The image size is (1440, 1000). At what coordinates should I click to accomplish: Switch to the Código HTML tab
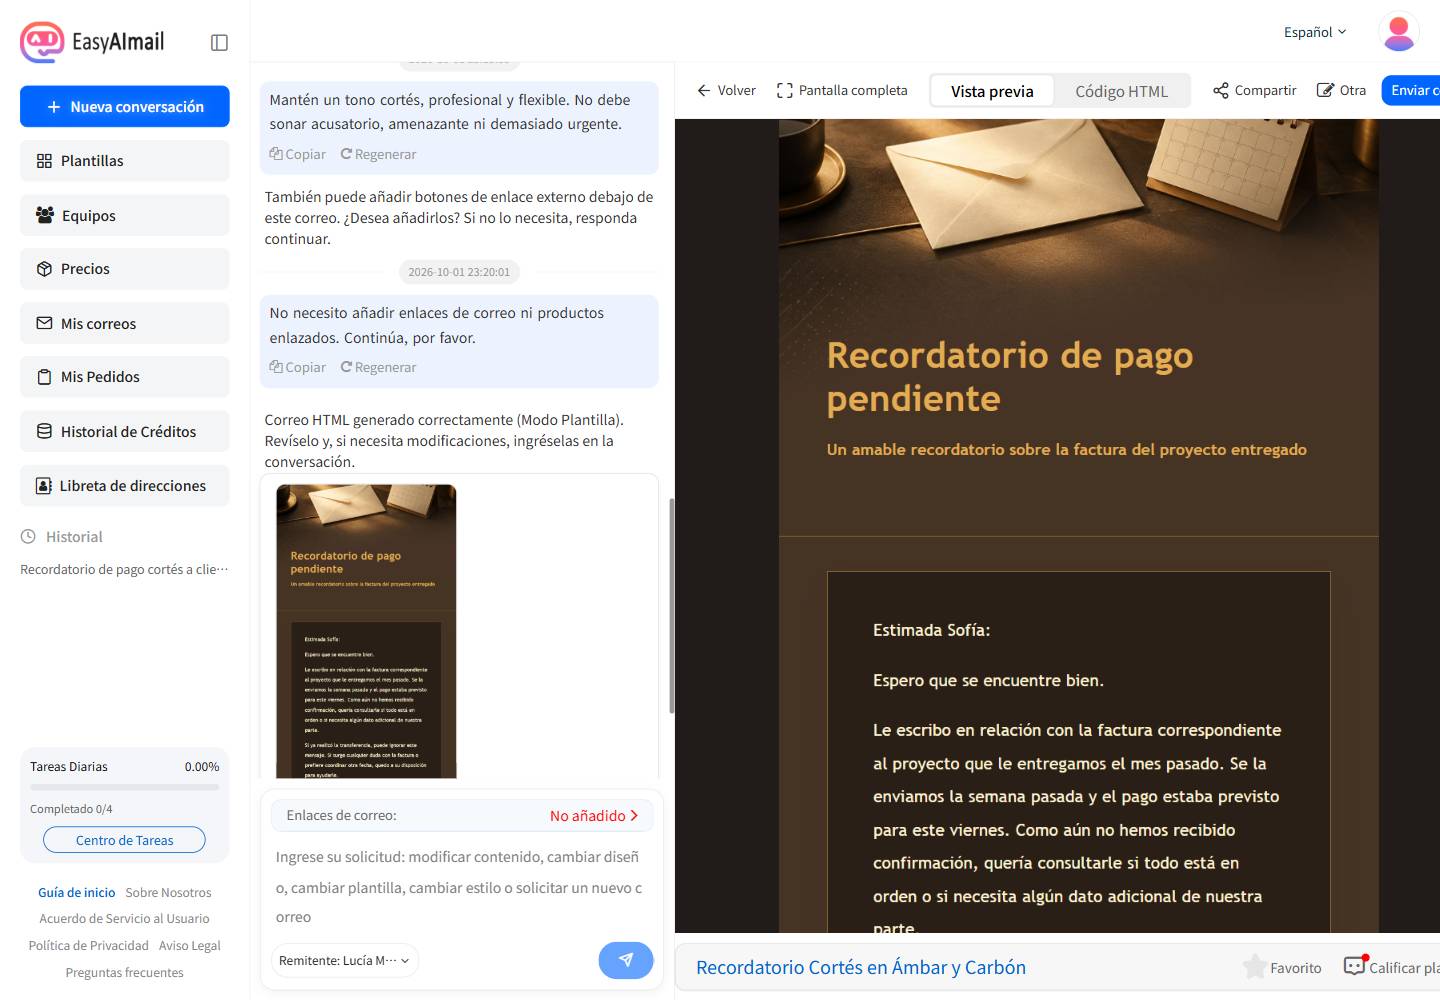coord(1121,91)
